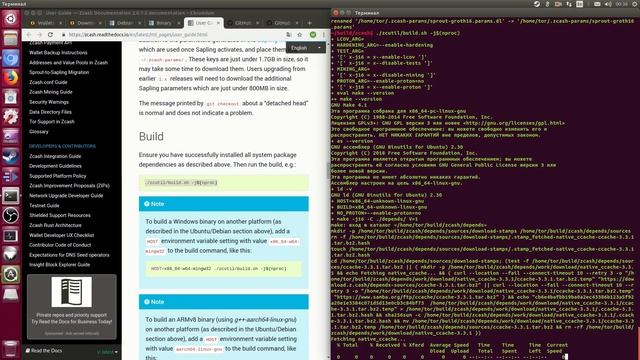Image resolution: width=640 pixels, height=360 pixels.
Task: Open Testnet Guide link
Action: click(x=44, y=206)
